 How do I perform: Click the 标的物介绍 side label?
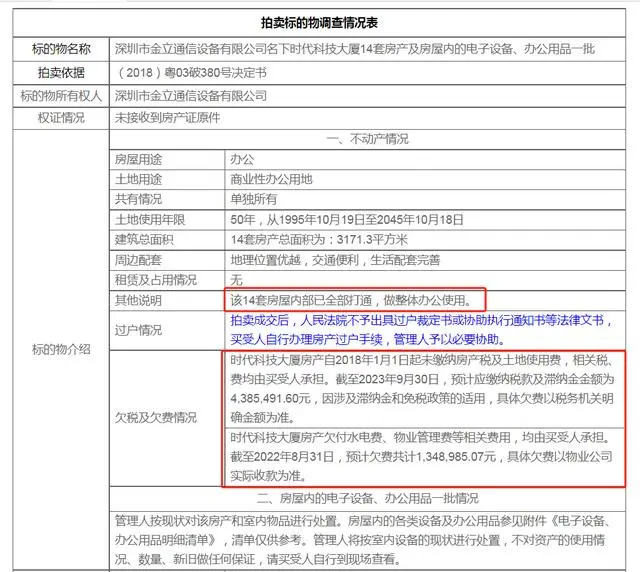[x=61, y=349]
